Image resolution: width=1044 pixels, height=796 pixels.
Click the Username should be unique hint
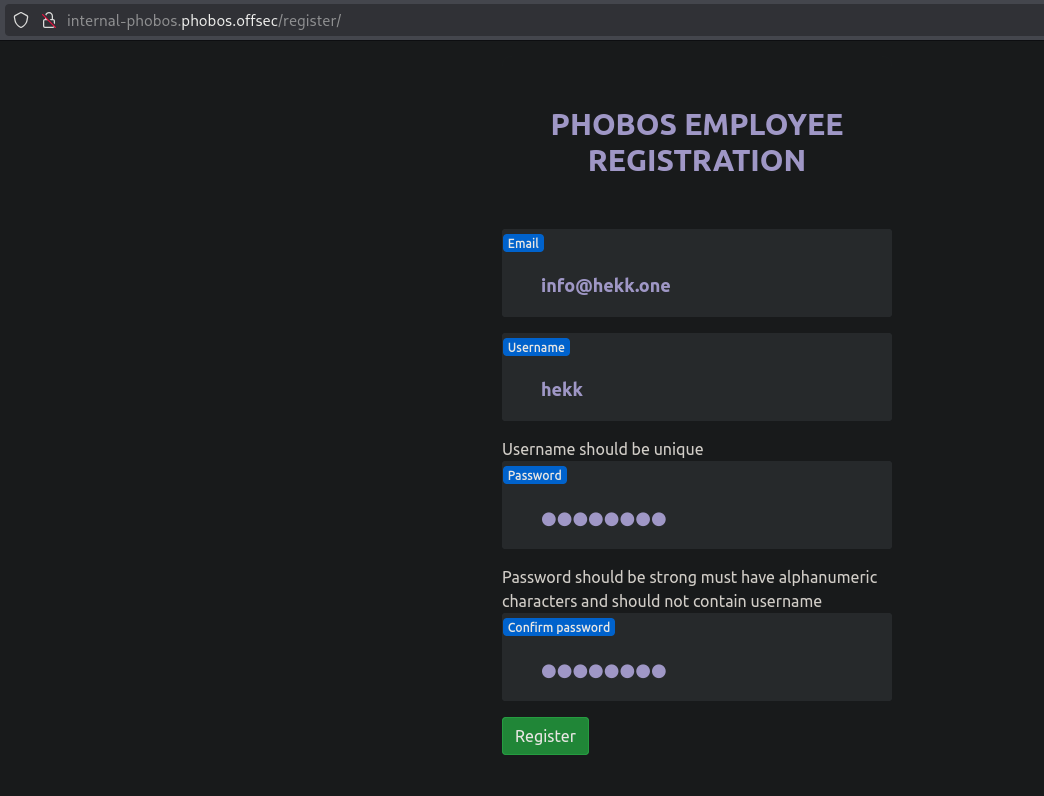[x=602, y=449]
